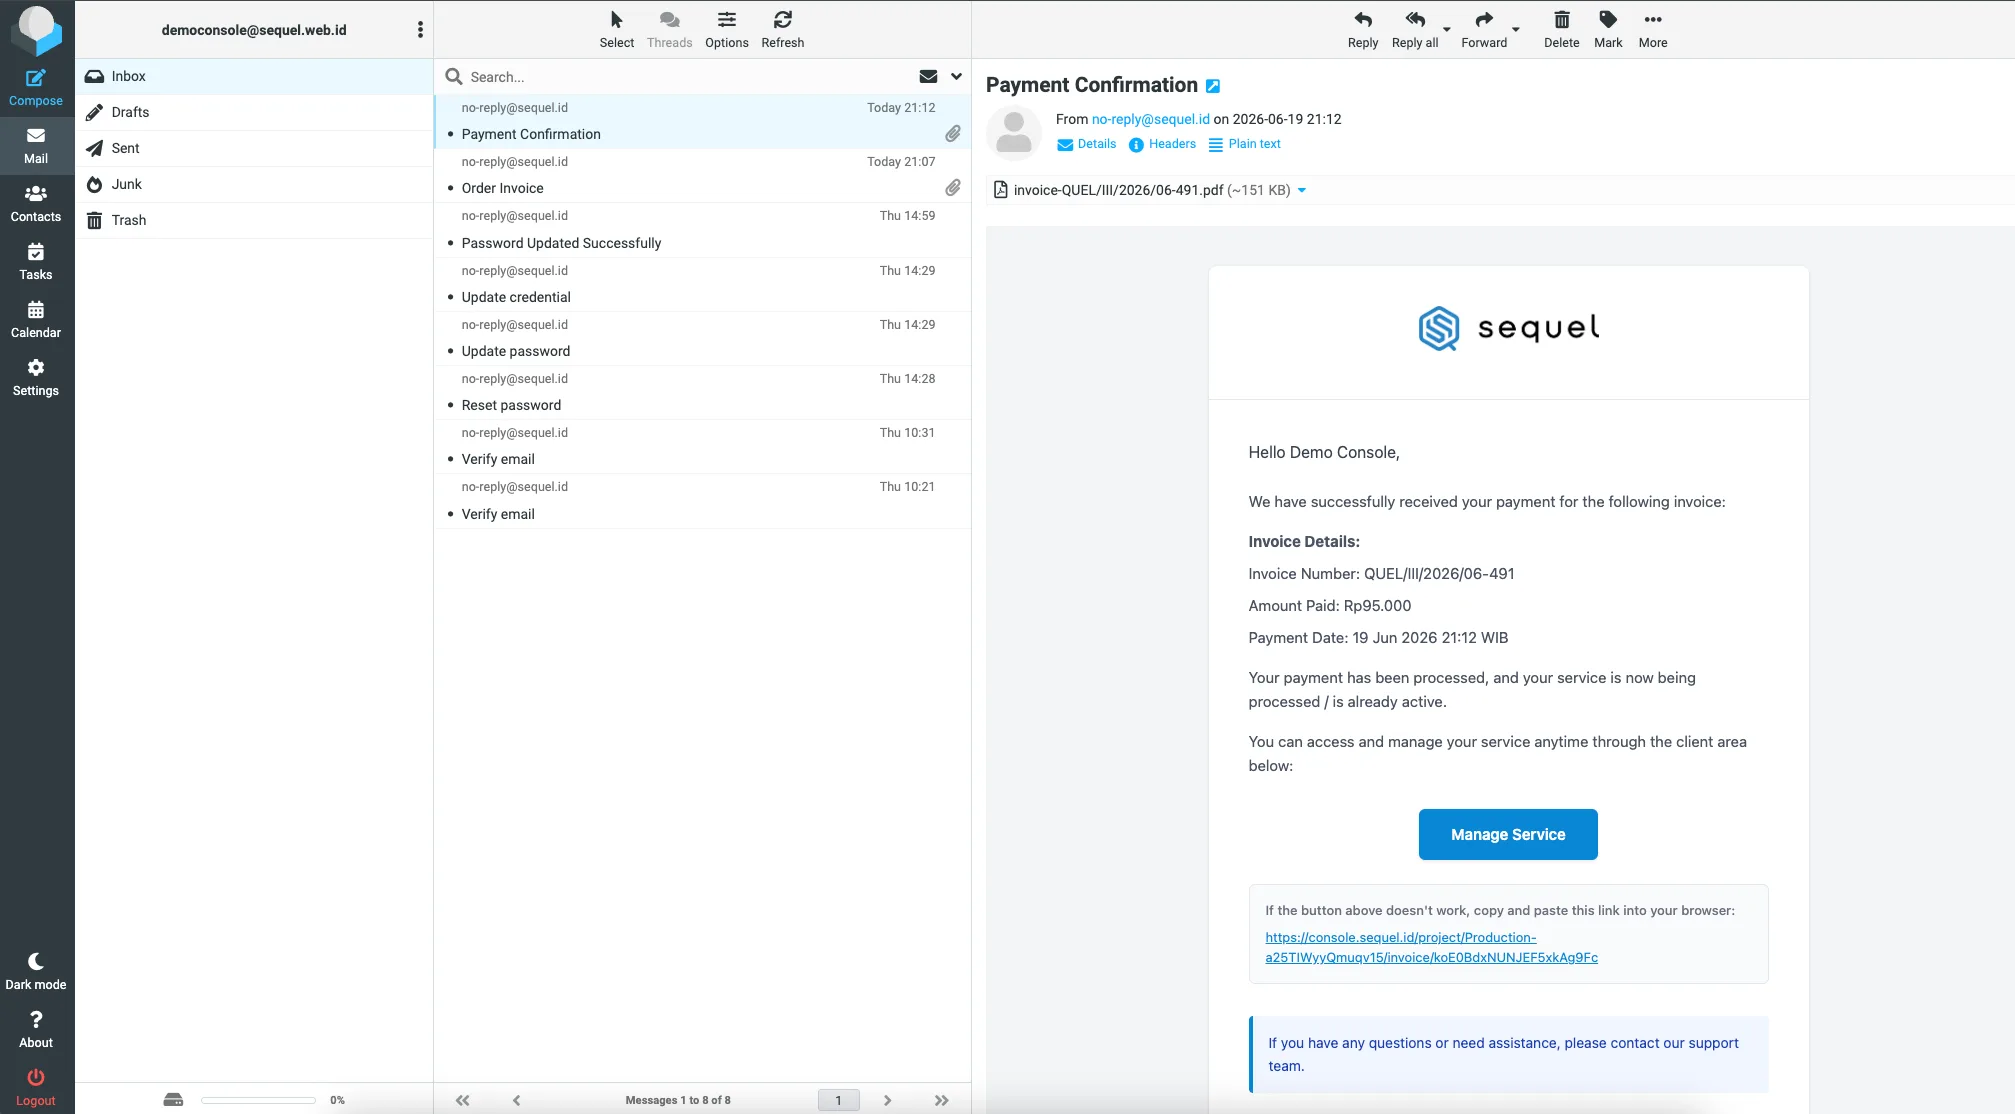Click the Compose icon

pos(36,88)
